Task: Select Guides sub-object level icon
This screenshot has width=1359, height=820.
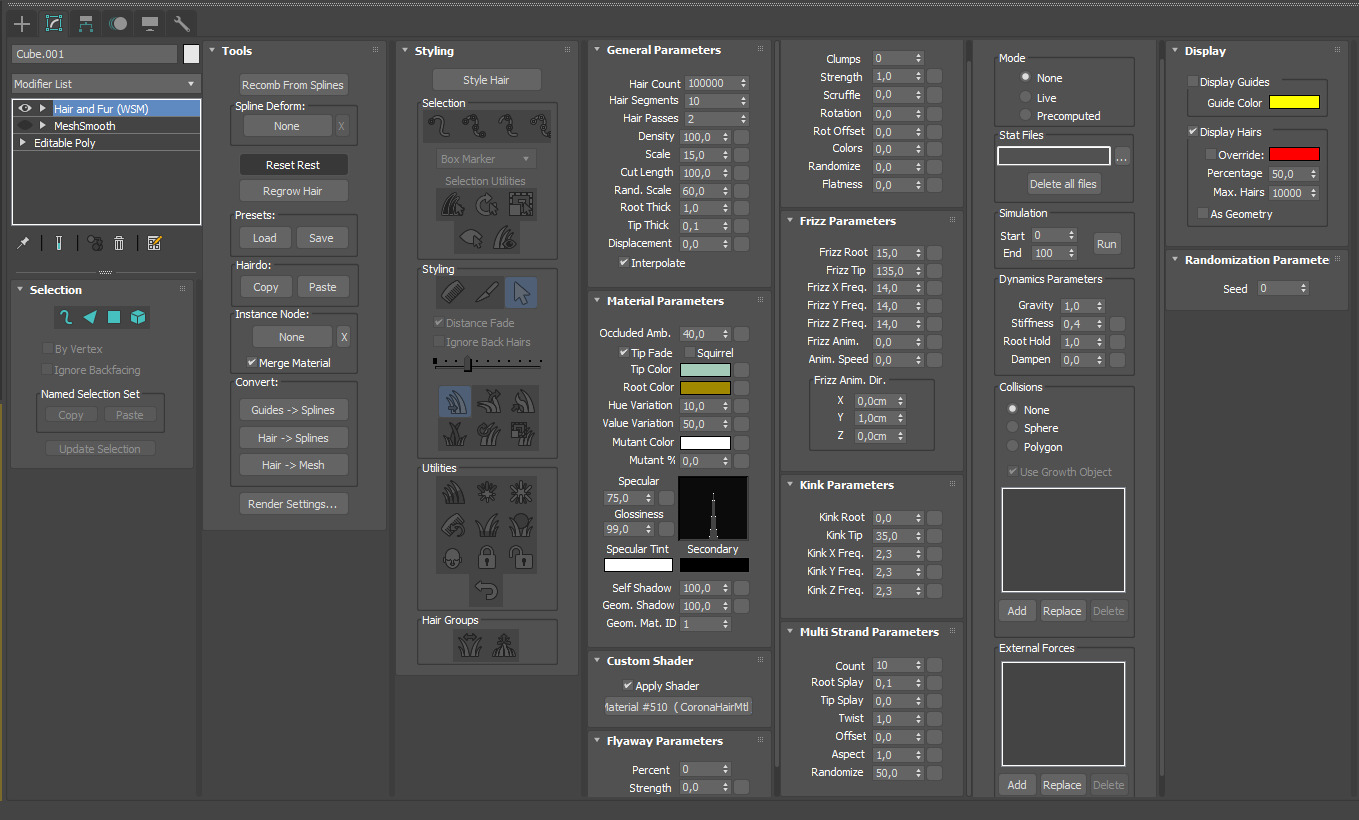Action: [66, 317]
